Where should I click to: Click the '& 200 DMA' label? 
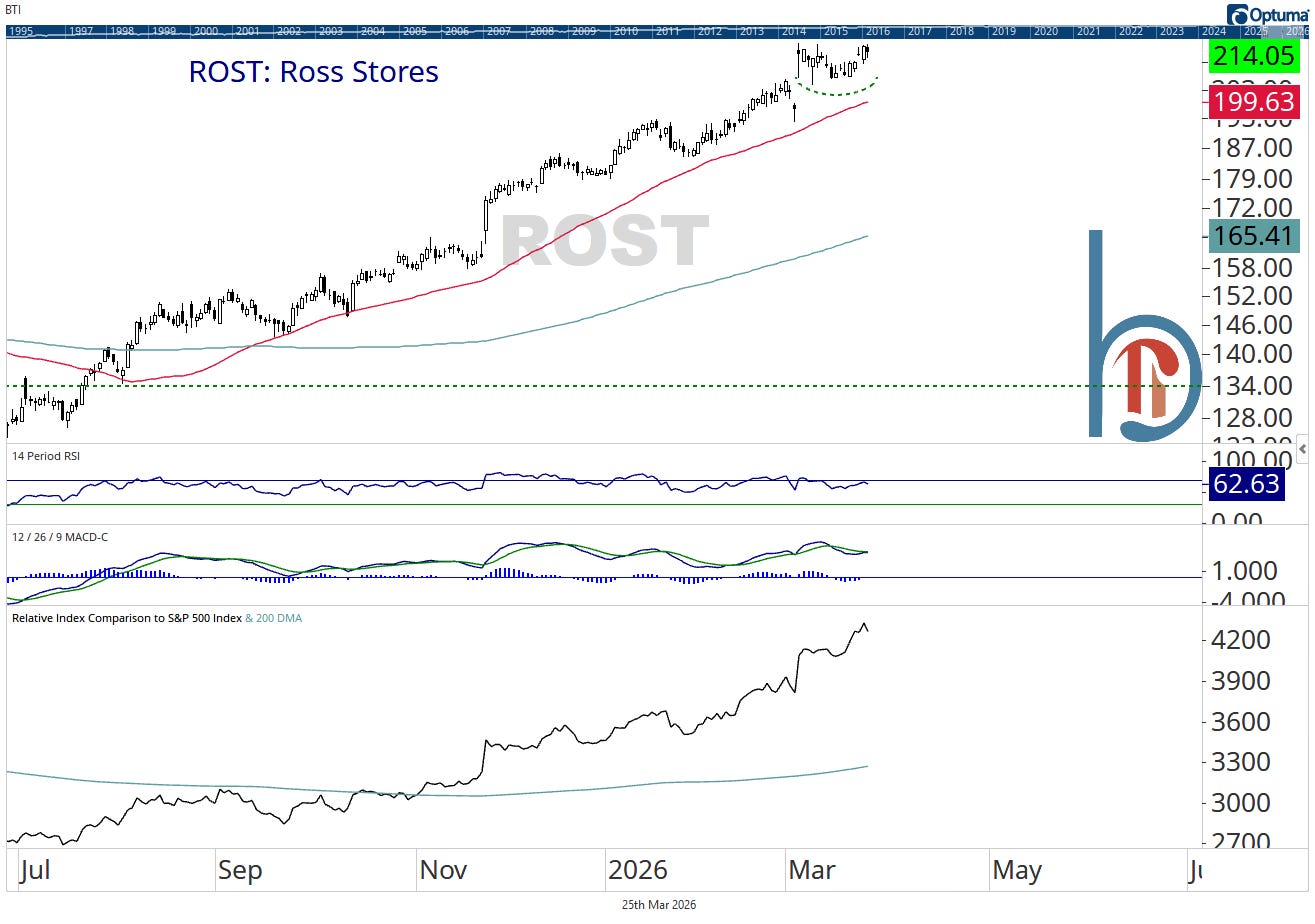tap(274, 618)
